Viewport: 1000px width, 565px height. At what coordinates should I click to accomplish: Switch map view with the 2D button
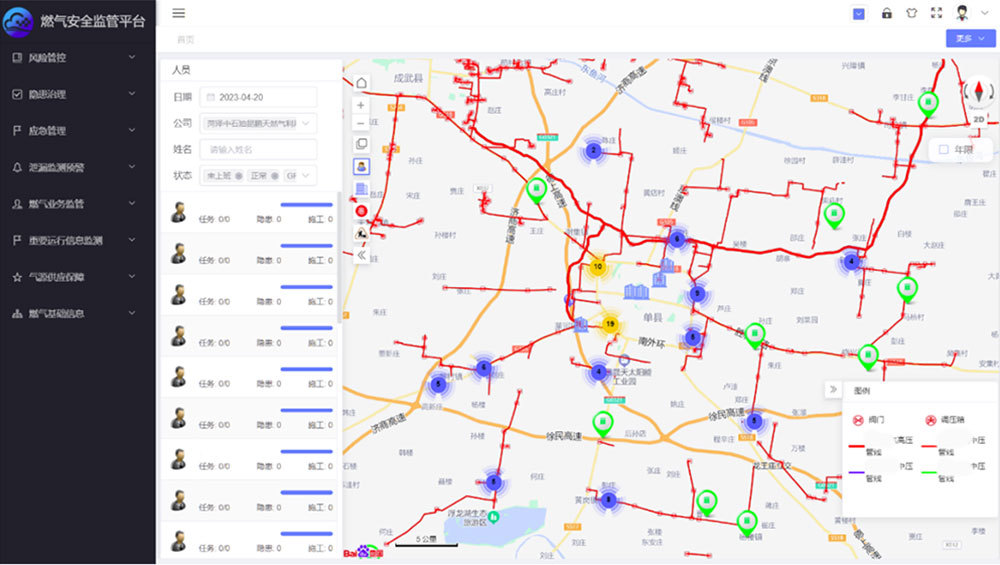pyautogui.click(x=978, y=119)
